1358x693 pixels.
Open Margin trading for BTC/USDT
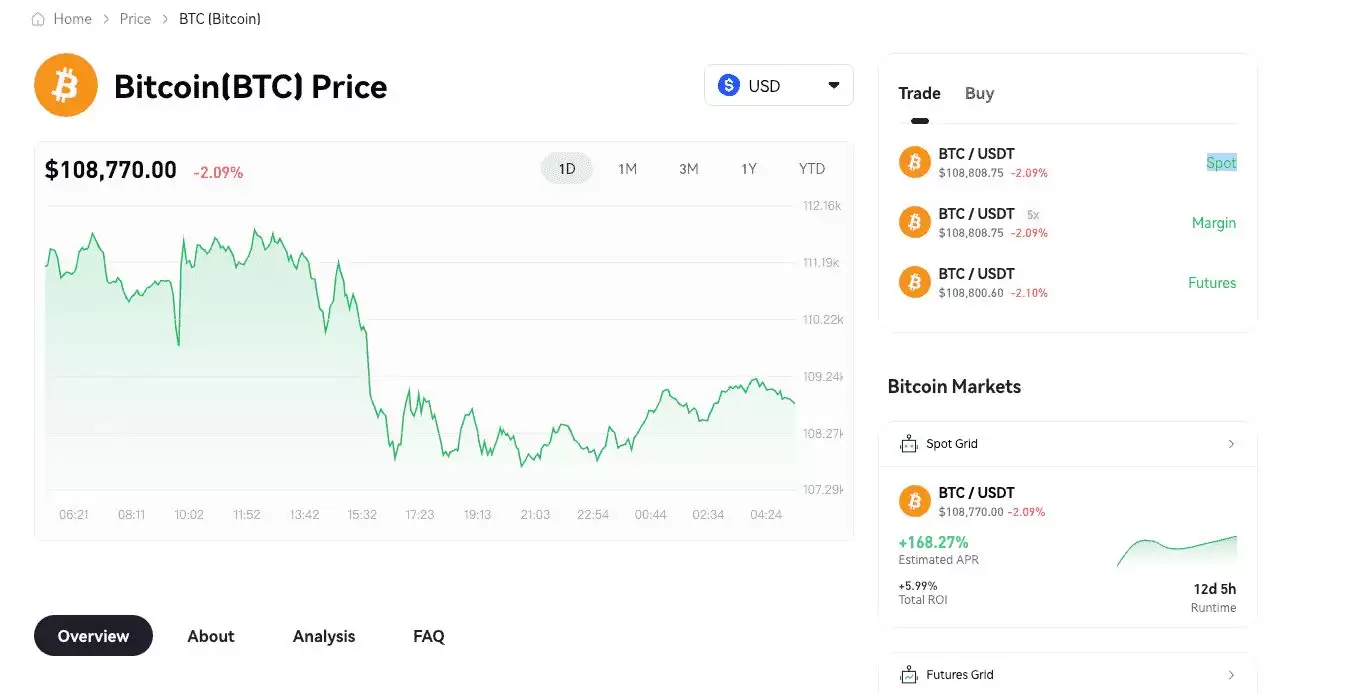point(1213,222)
